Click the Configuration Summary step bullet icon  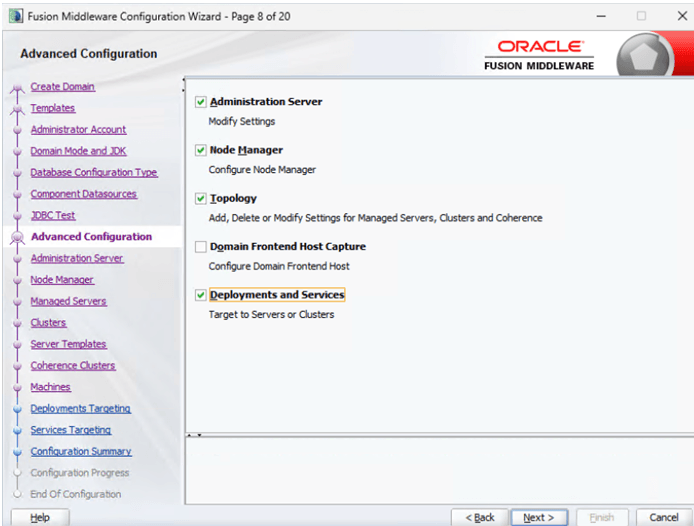coord(17,452)
